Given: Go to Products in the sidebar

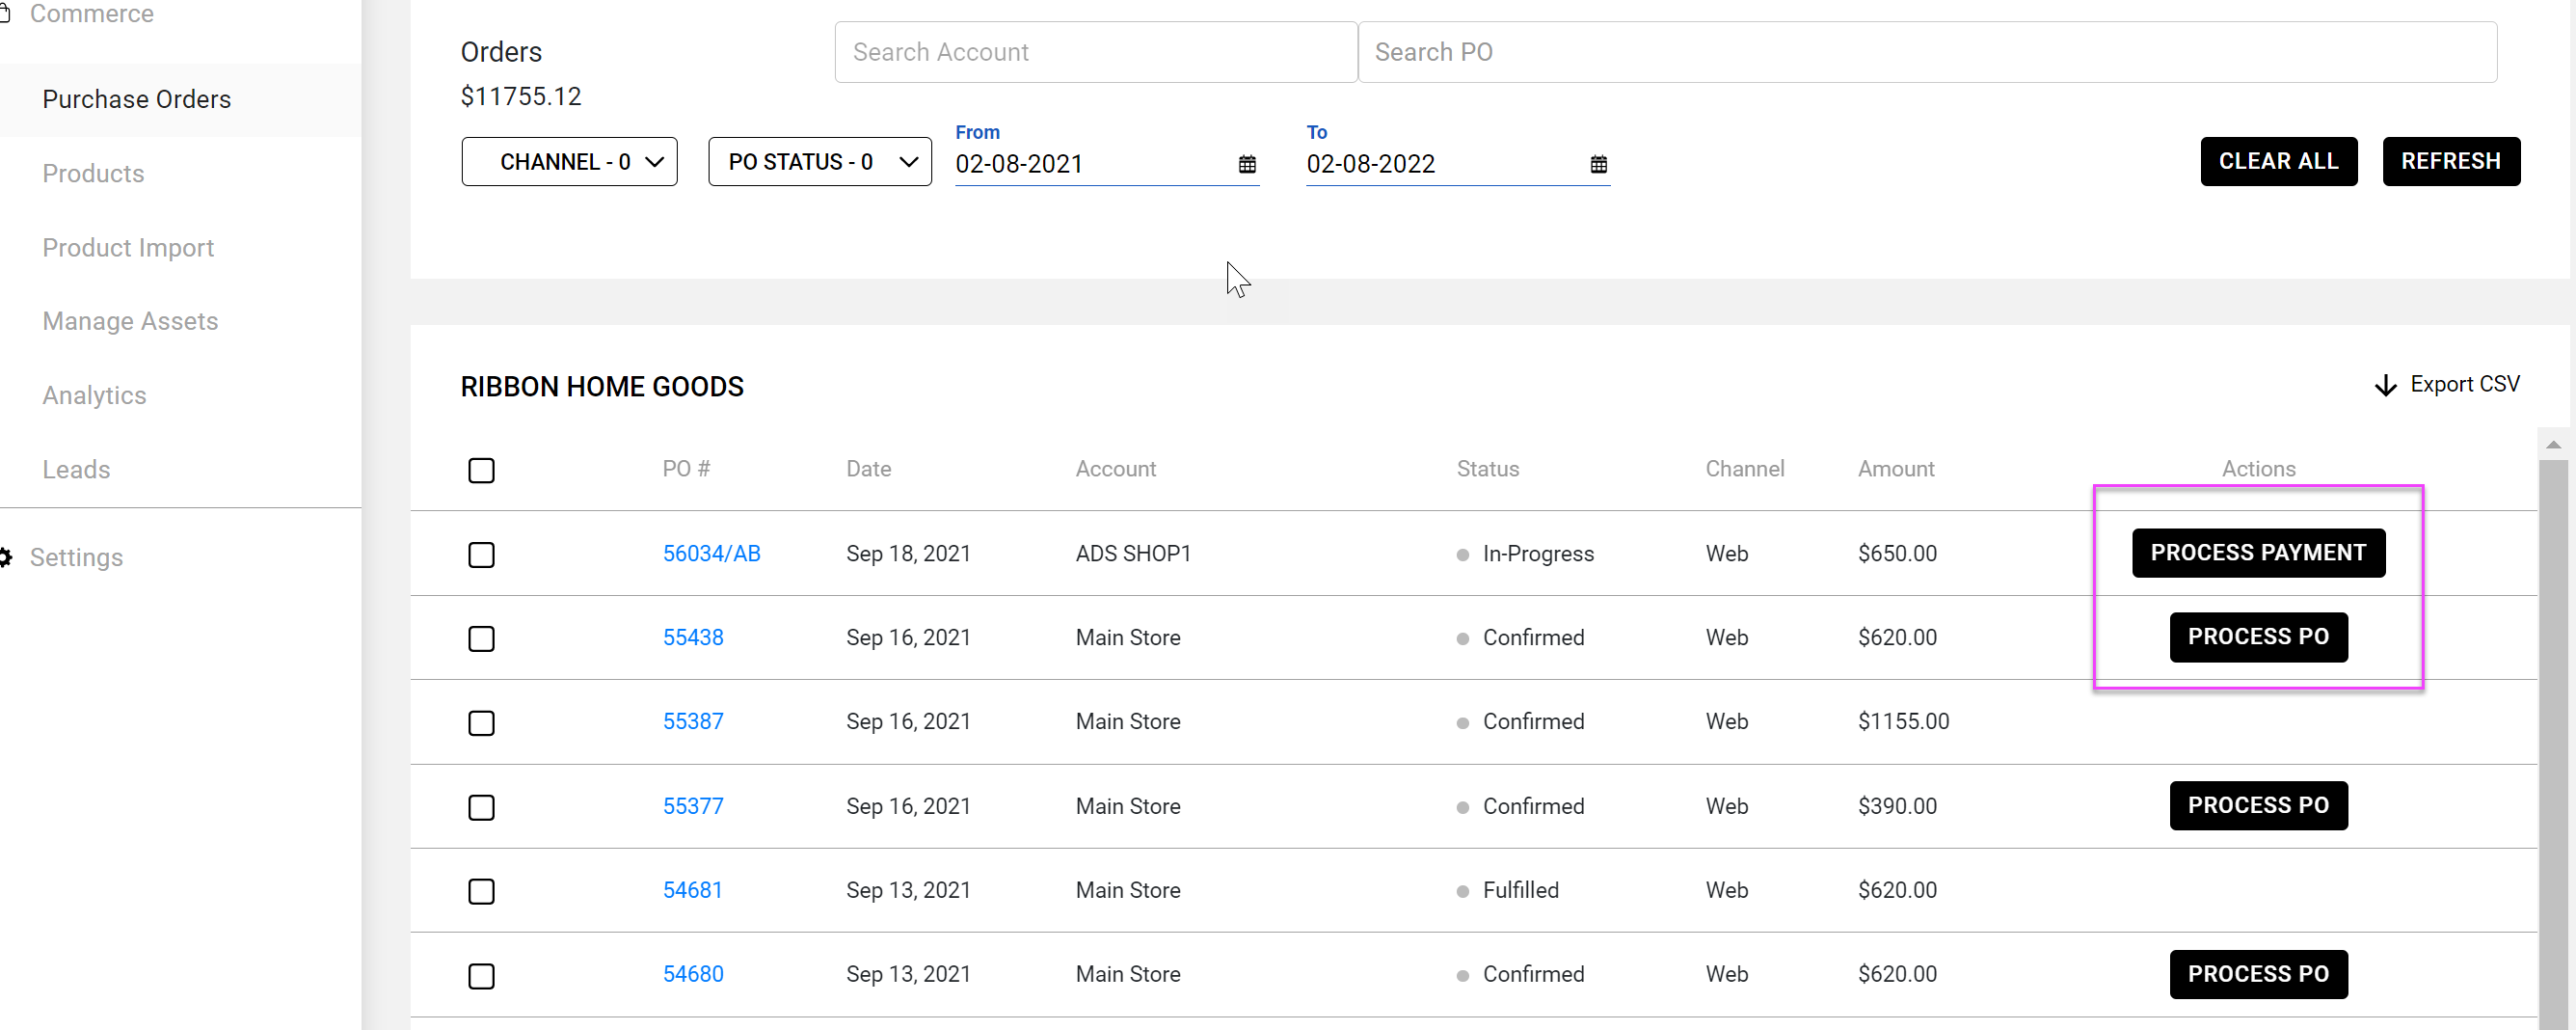Looking at the screenshot, I should [93, 174].
